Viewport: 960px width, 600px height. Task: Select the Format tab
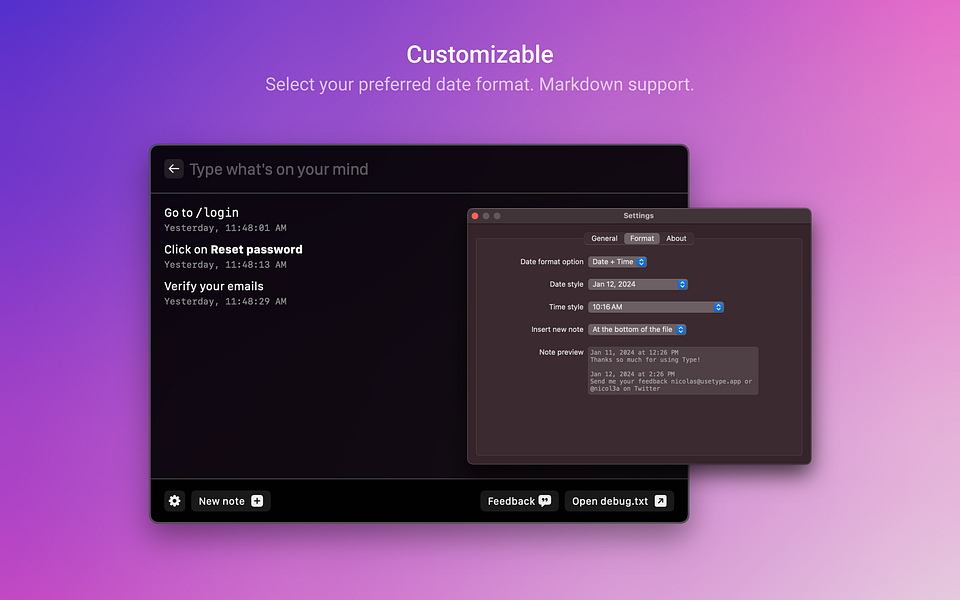641,238
